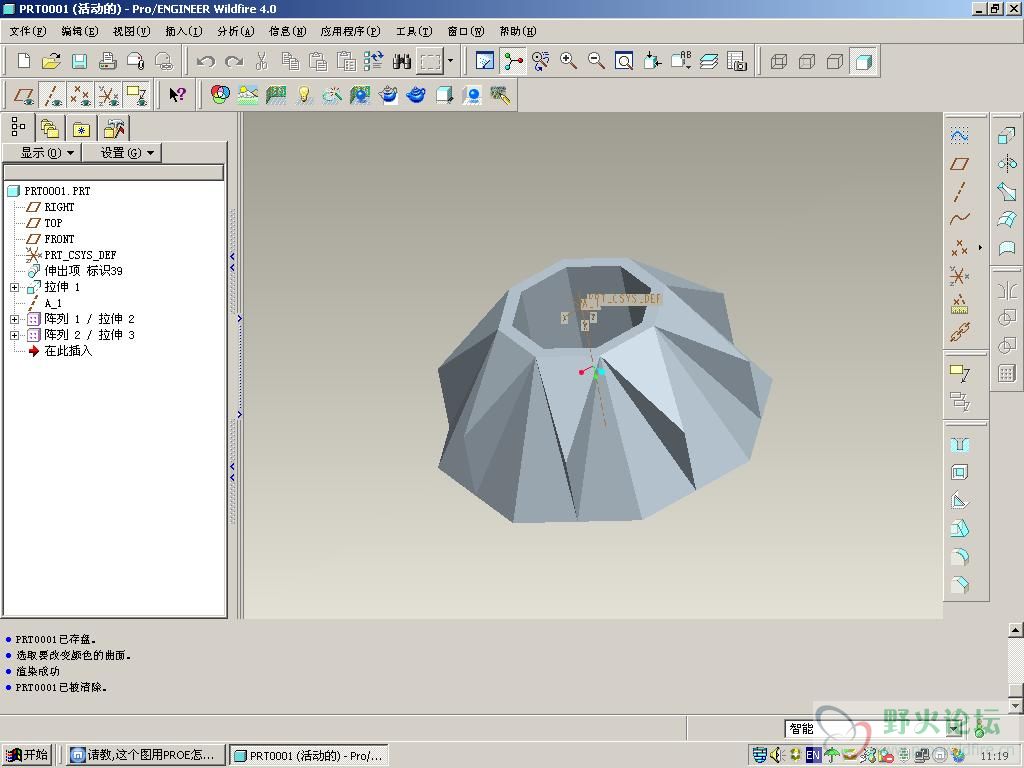The width and height of the screenshot is (1024, 768).
Task: Open the 视图(V) menu
Action: point(131,31)
